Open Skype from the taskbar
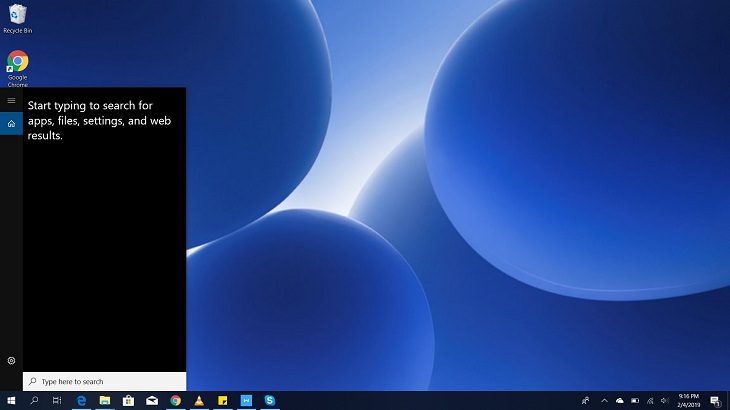The height and width of the screenshot is (410, 730). tap(270, 401)
